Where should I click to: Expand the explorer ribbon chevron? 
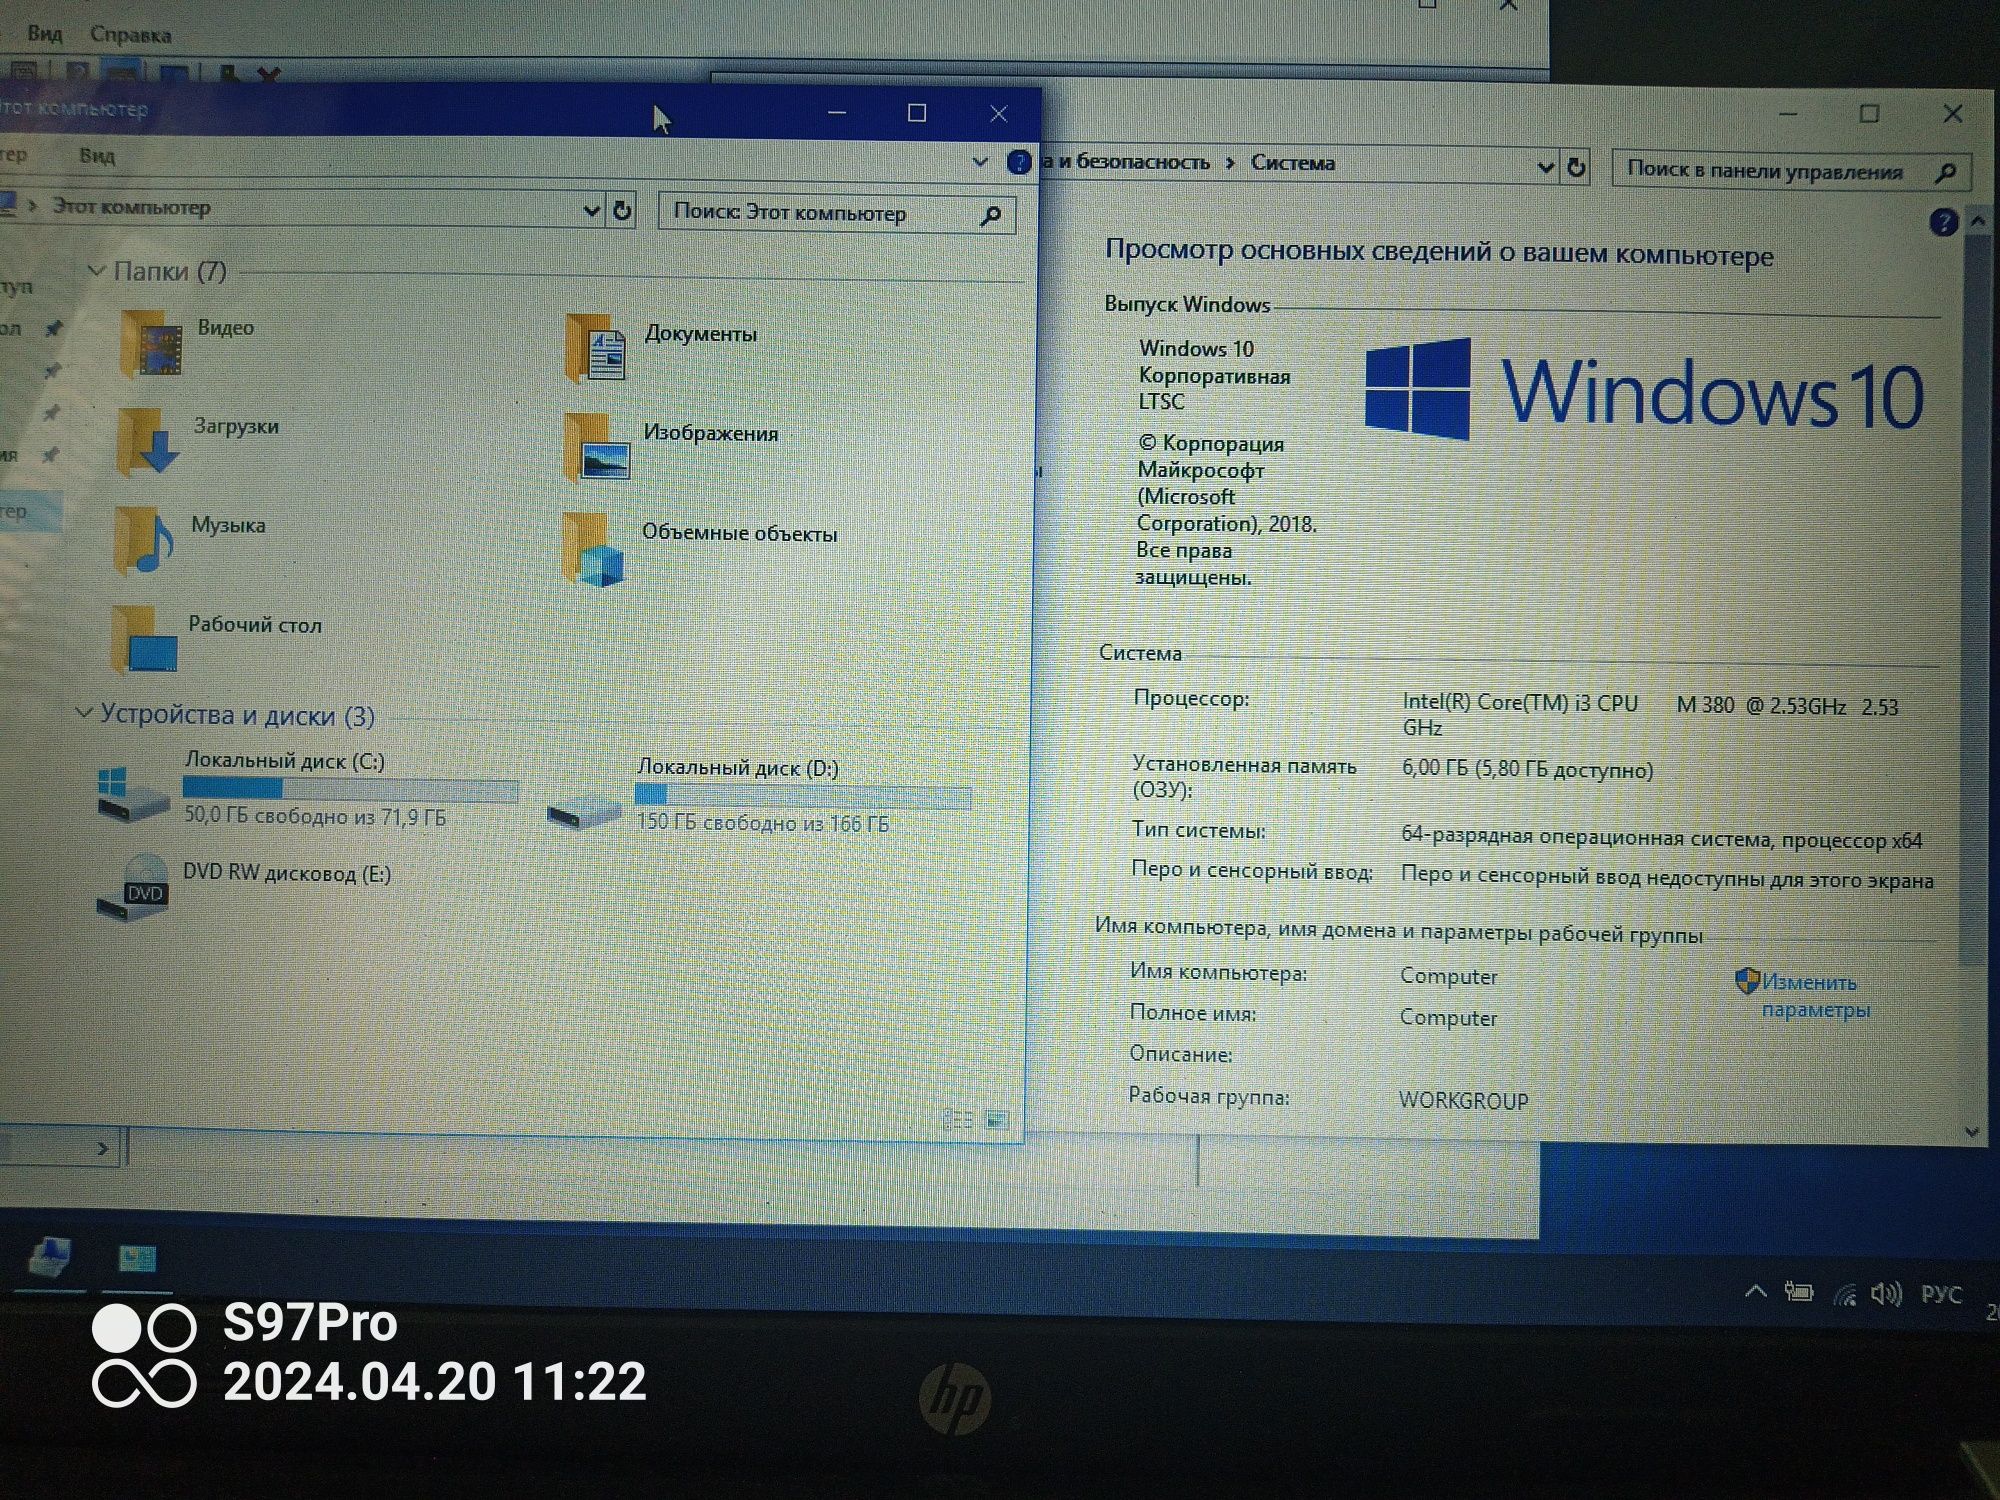[980, 161]
